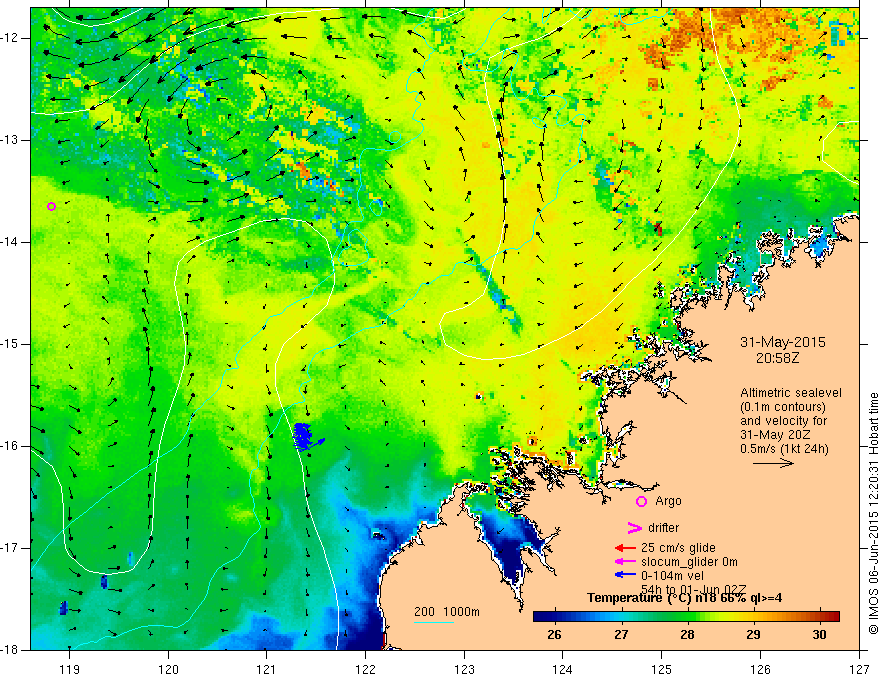Click the 'Altimetric sealevel' text

click(x=791, y=393)
